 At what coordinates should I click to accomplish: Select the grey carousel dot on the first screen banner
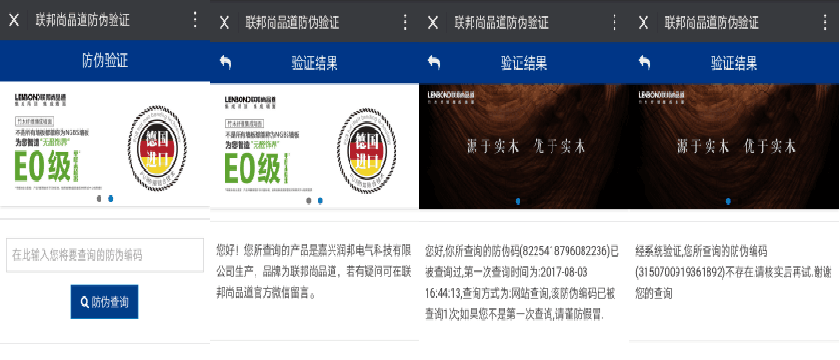[x=98, y=199]
